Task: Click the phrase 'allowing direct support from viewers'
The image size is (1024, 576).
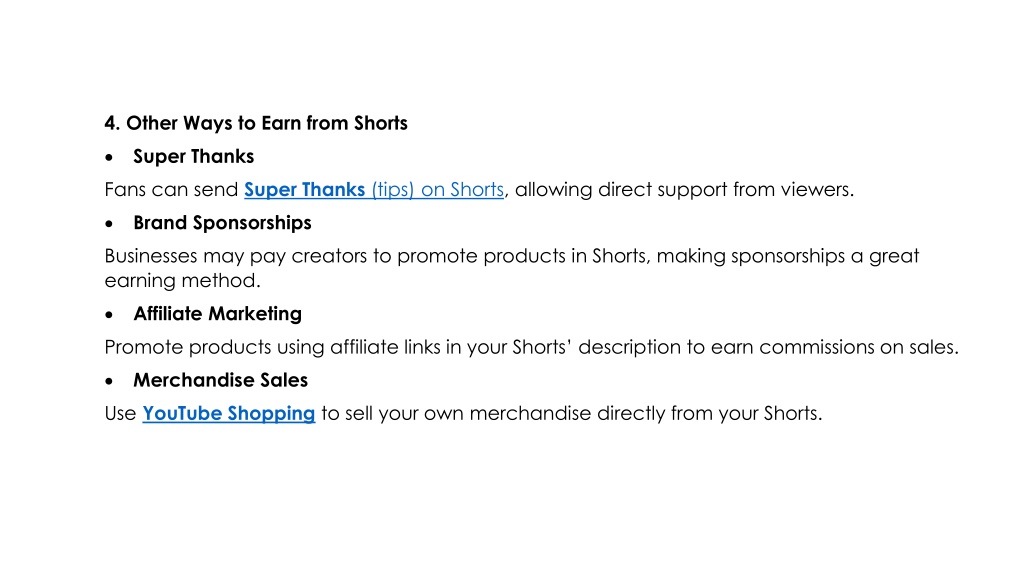Action: 682,189
